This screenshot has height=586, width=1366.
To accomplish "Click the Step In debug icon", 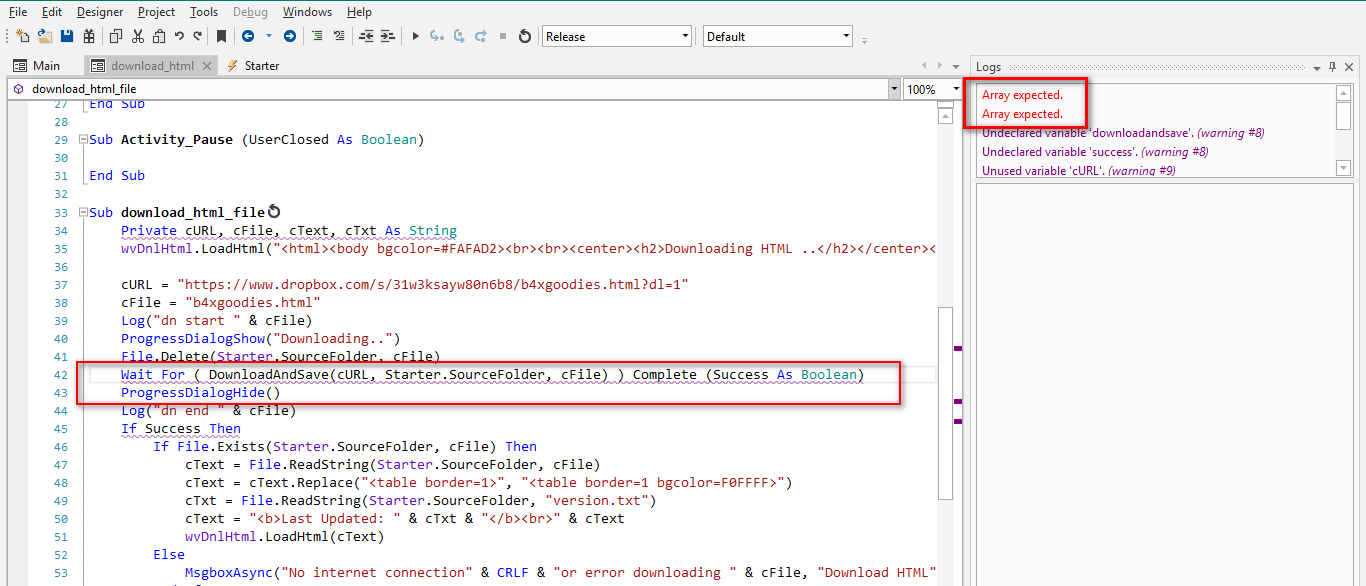I will 437,36.
